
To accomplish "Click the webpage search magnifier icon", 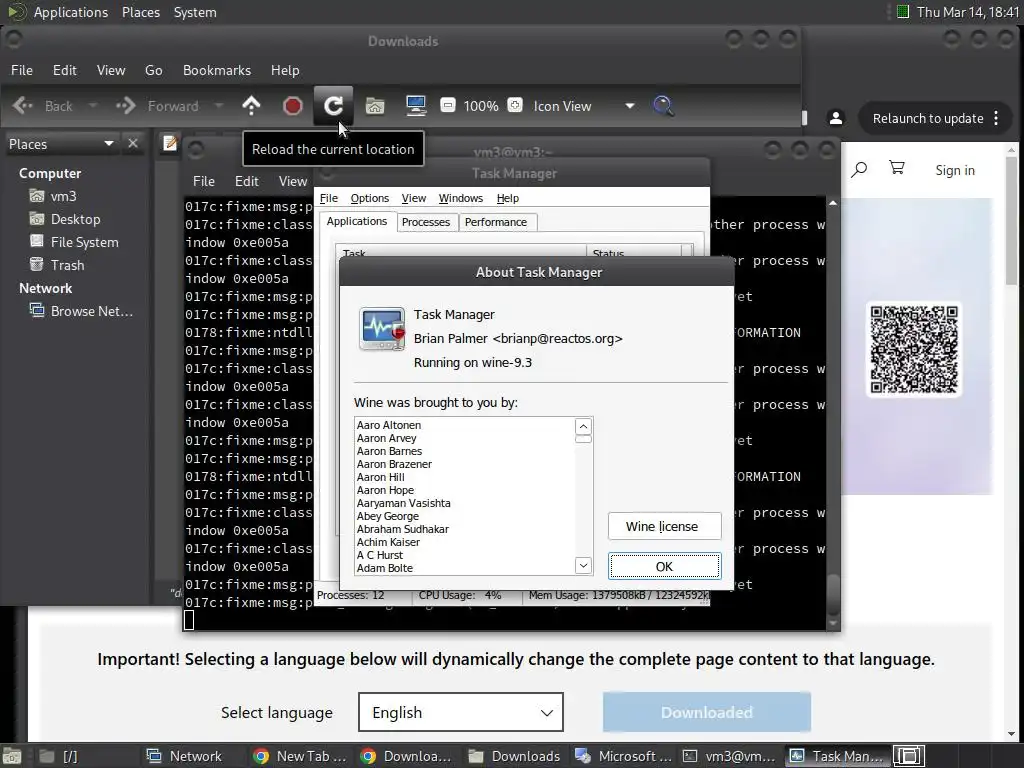I will click(859, 170).
